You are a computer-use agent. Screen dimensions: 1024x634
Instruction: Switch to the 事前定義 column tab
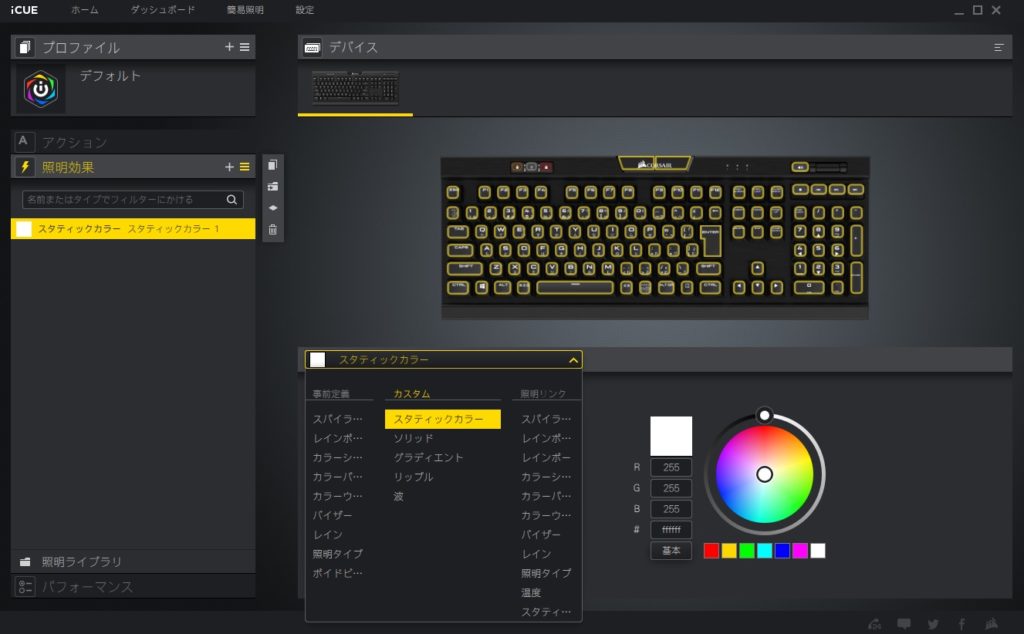[331, 394]
